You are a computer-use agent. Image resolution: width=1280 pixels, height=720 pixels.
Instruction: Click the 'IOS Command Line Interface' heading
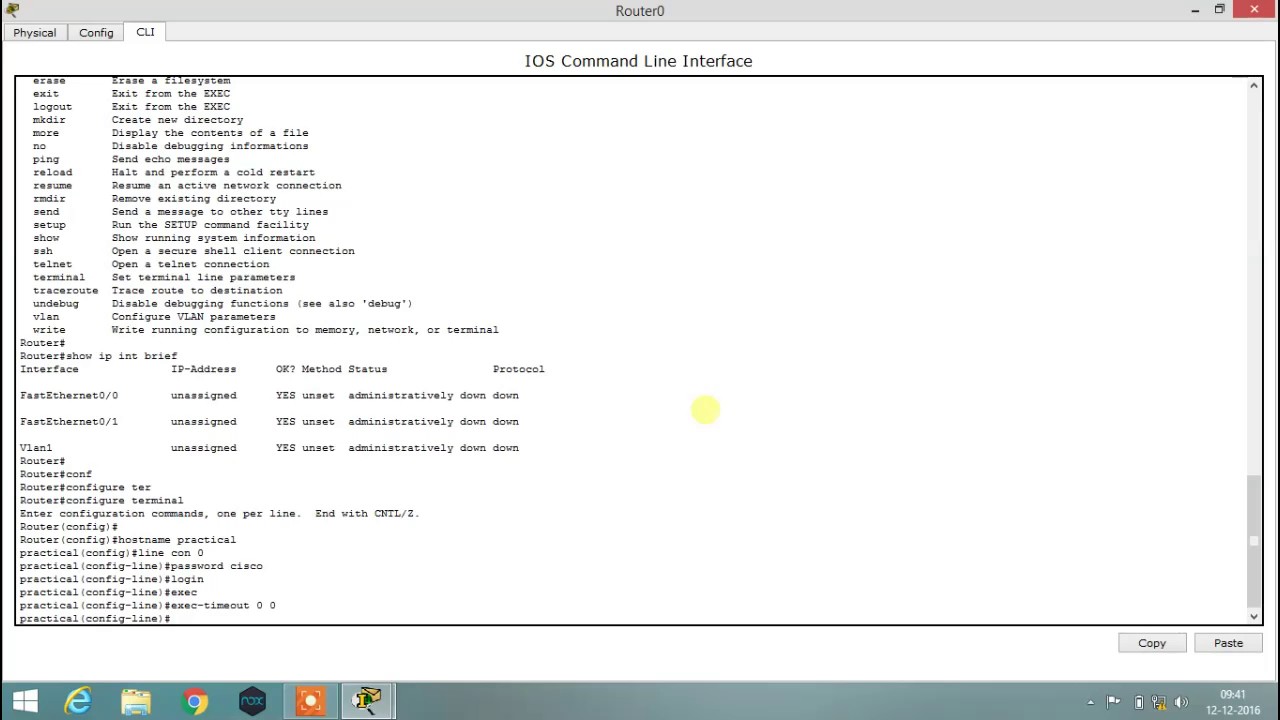(x=638, y=61)
